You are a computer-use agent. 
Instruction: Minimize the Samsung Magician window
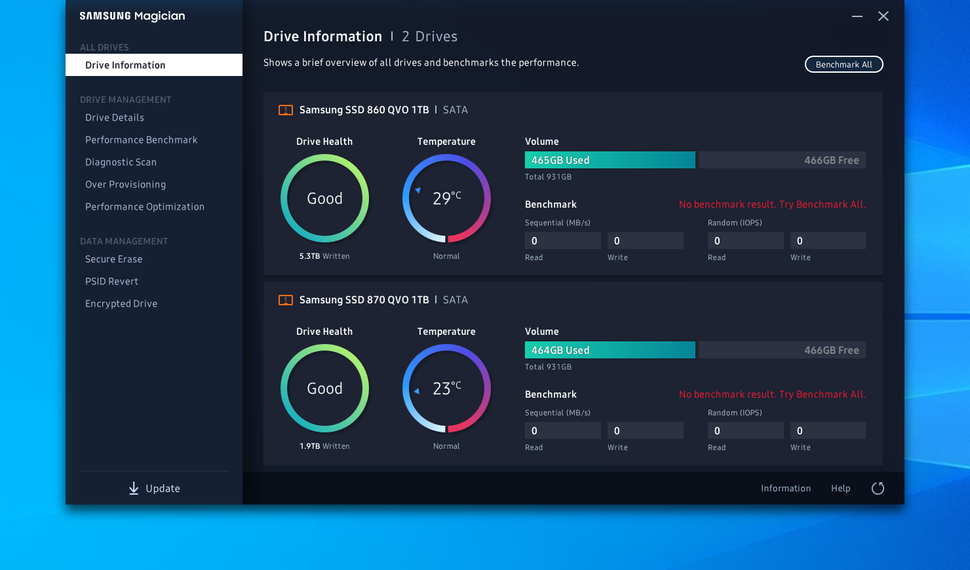857,17
